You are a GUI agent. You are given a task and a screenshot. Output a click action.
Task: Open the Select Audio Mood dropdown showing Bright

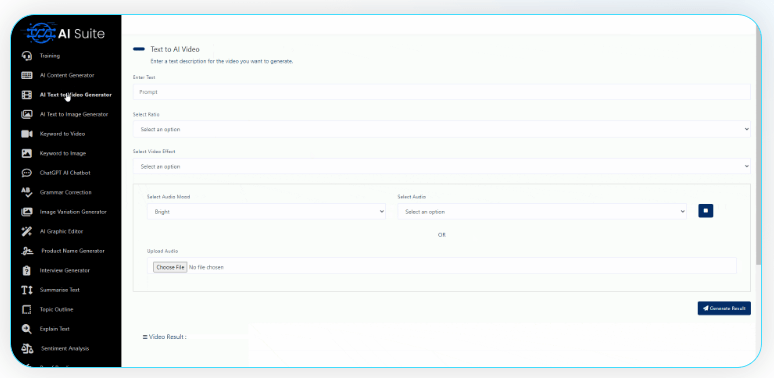(x=267, y=211)
